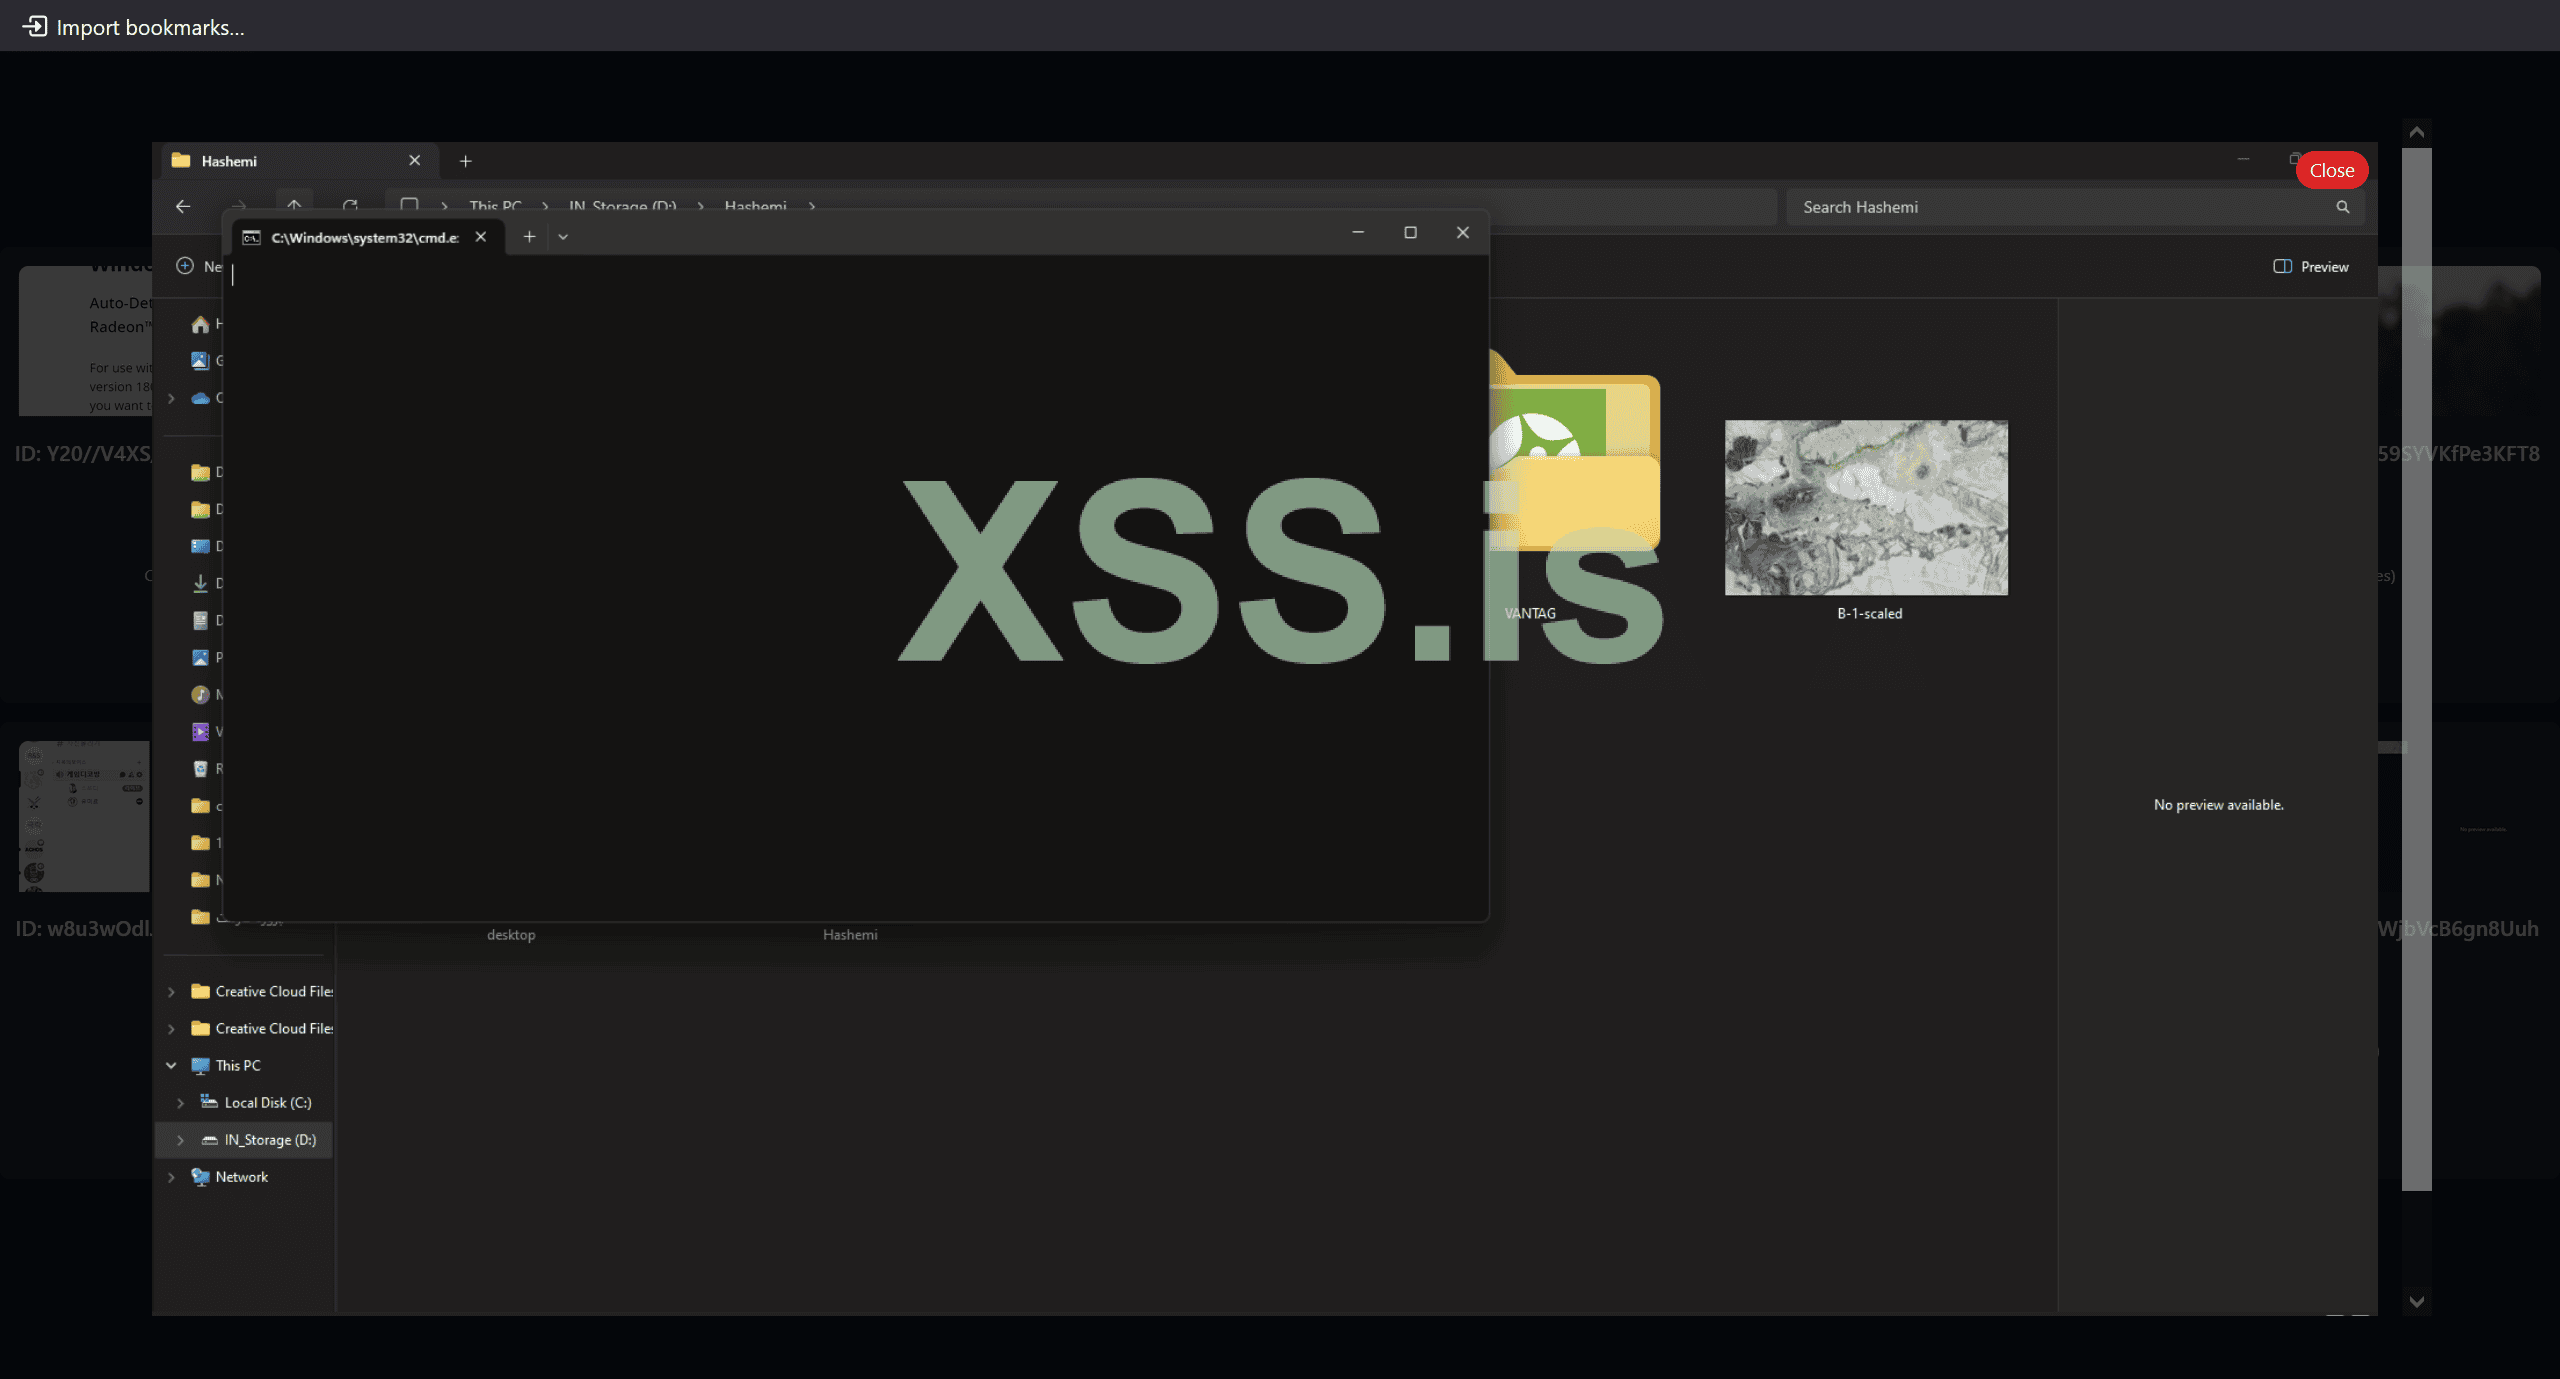2560x1379 pixels.
Task: Click the B-1-scaled image thumbnail
Action: pos(1866,507)
